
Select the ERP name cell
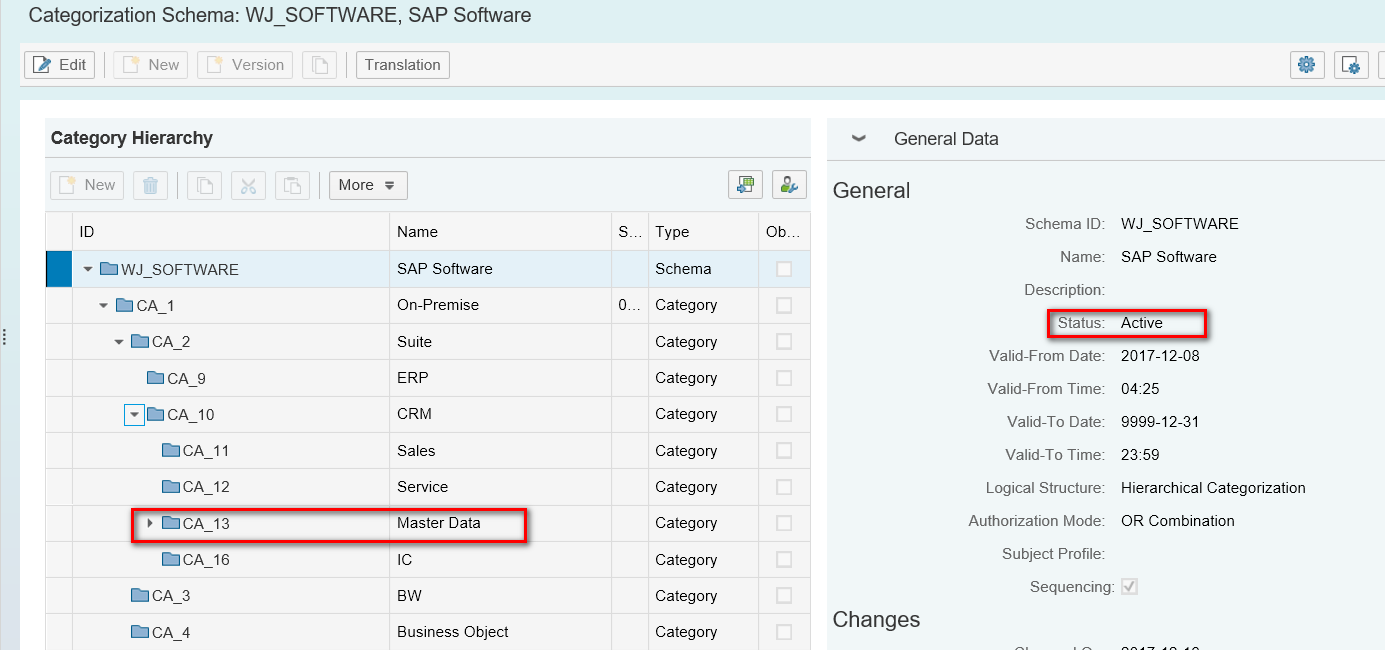click(501, 378)
